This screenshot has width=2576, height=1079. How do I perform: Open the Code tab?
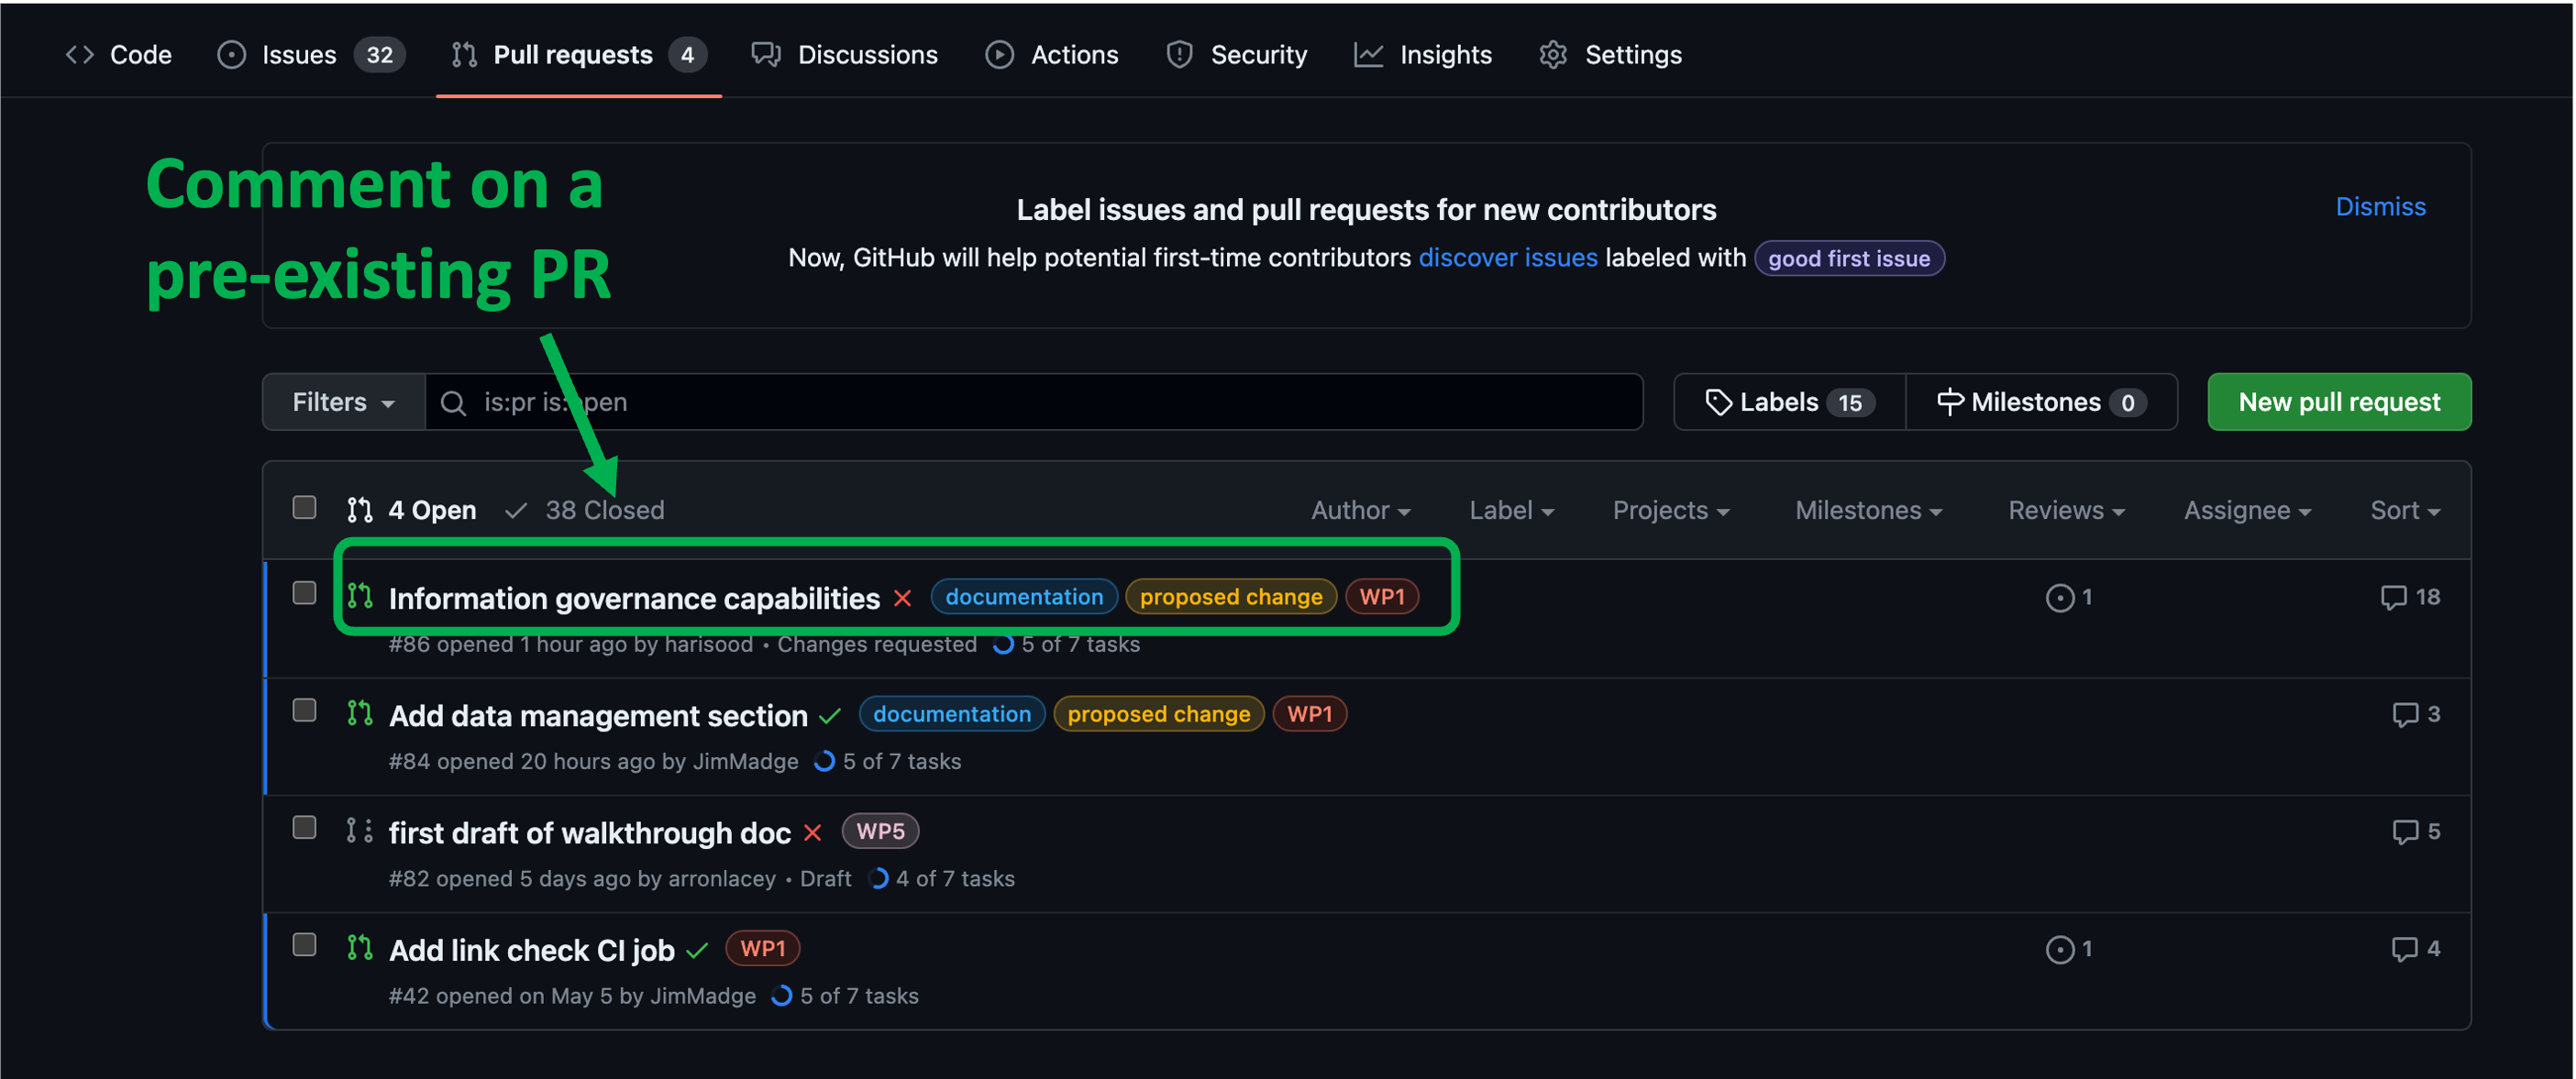[119, 55]
